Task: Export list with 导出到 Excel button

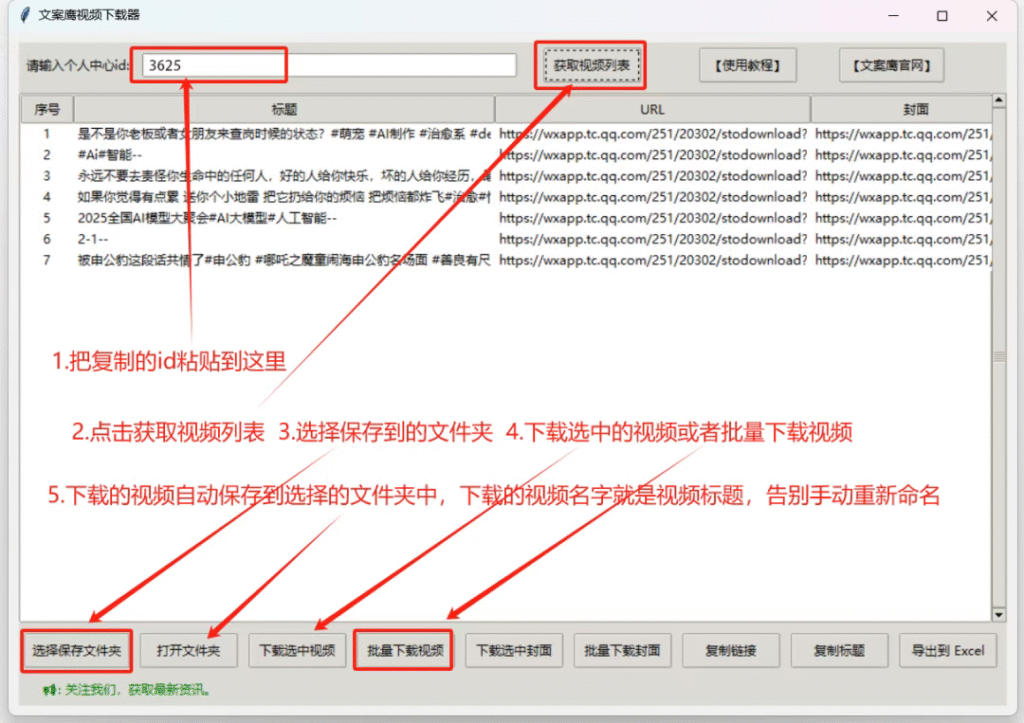Action: pyautogui.click(x=947, y=650)
